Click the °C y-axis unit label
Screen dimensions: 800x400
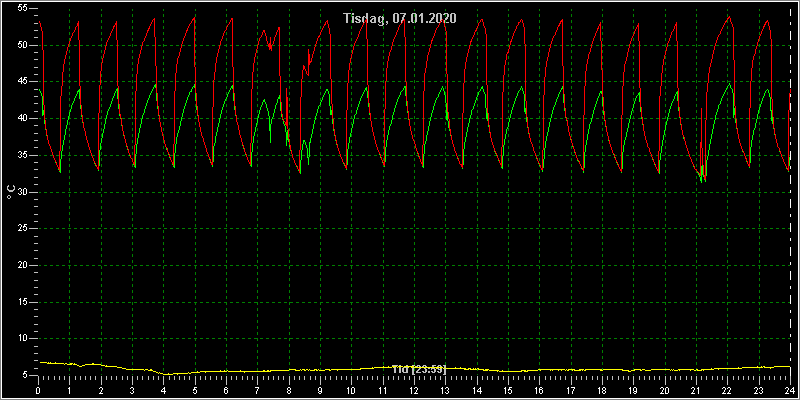(x=11, y=191)
